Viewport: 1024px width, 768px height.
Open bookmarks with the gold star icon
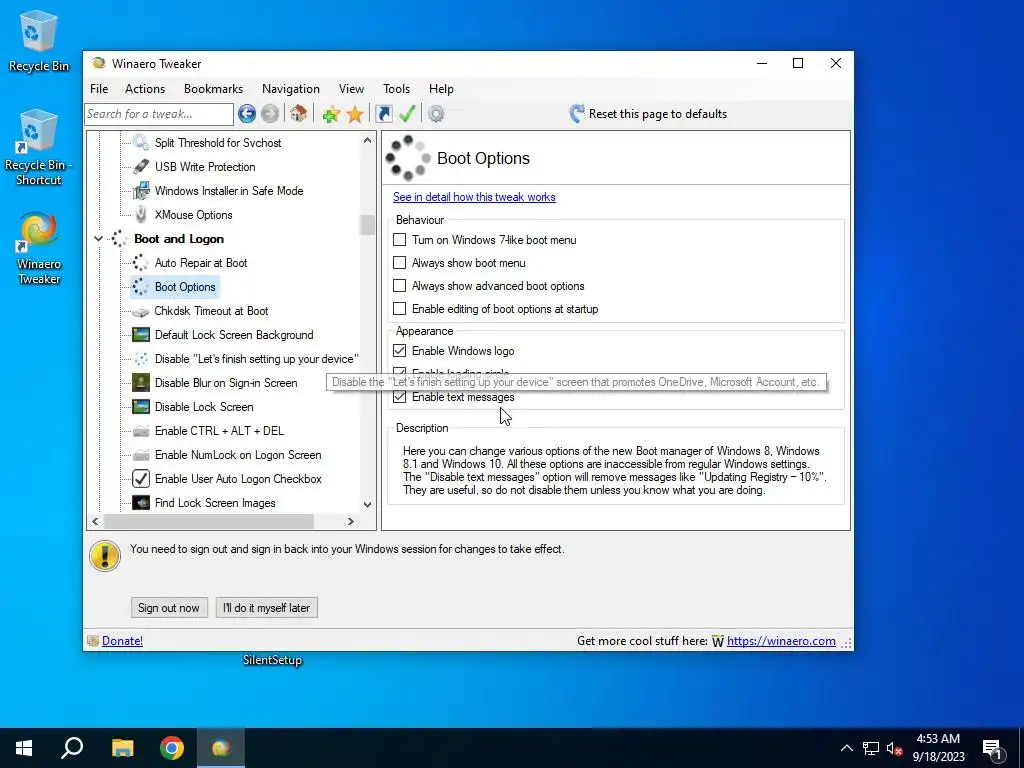click(355, 114)
